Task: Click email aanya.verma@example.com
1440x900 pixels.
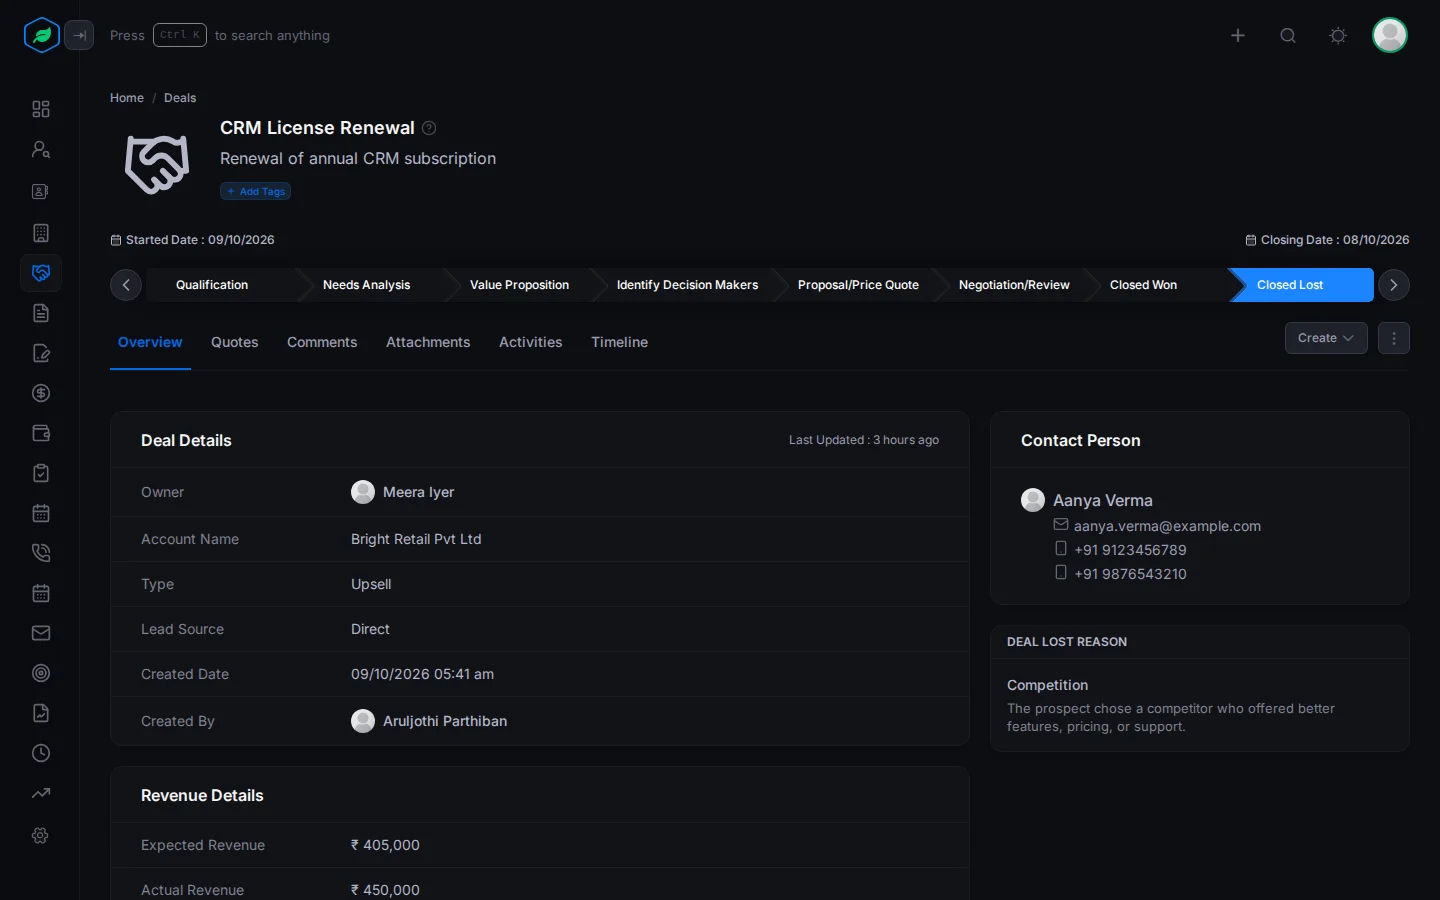Action: coord(1167,526)
